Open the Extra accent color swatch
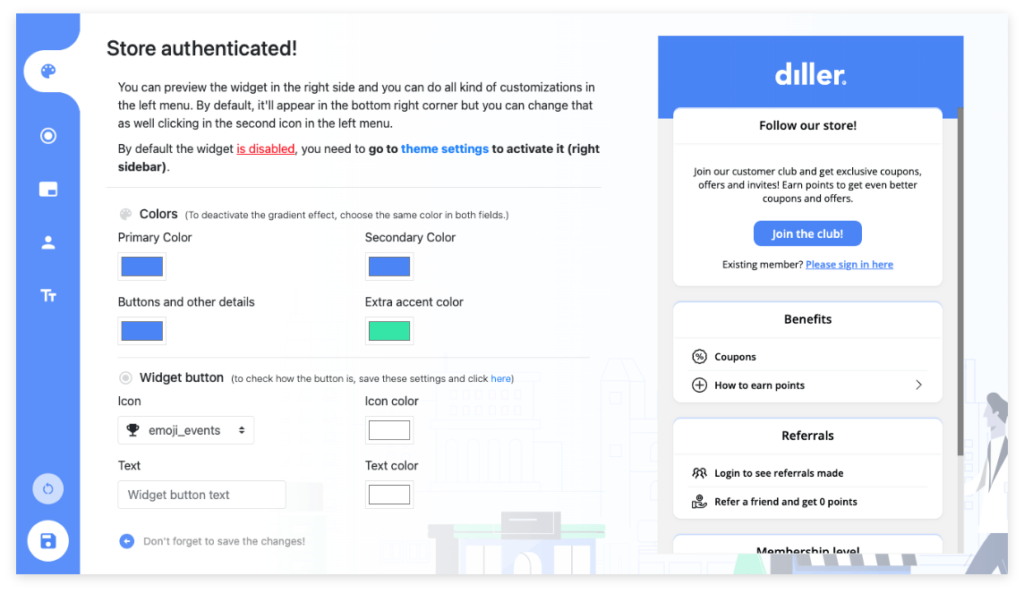 coord(388,330)
